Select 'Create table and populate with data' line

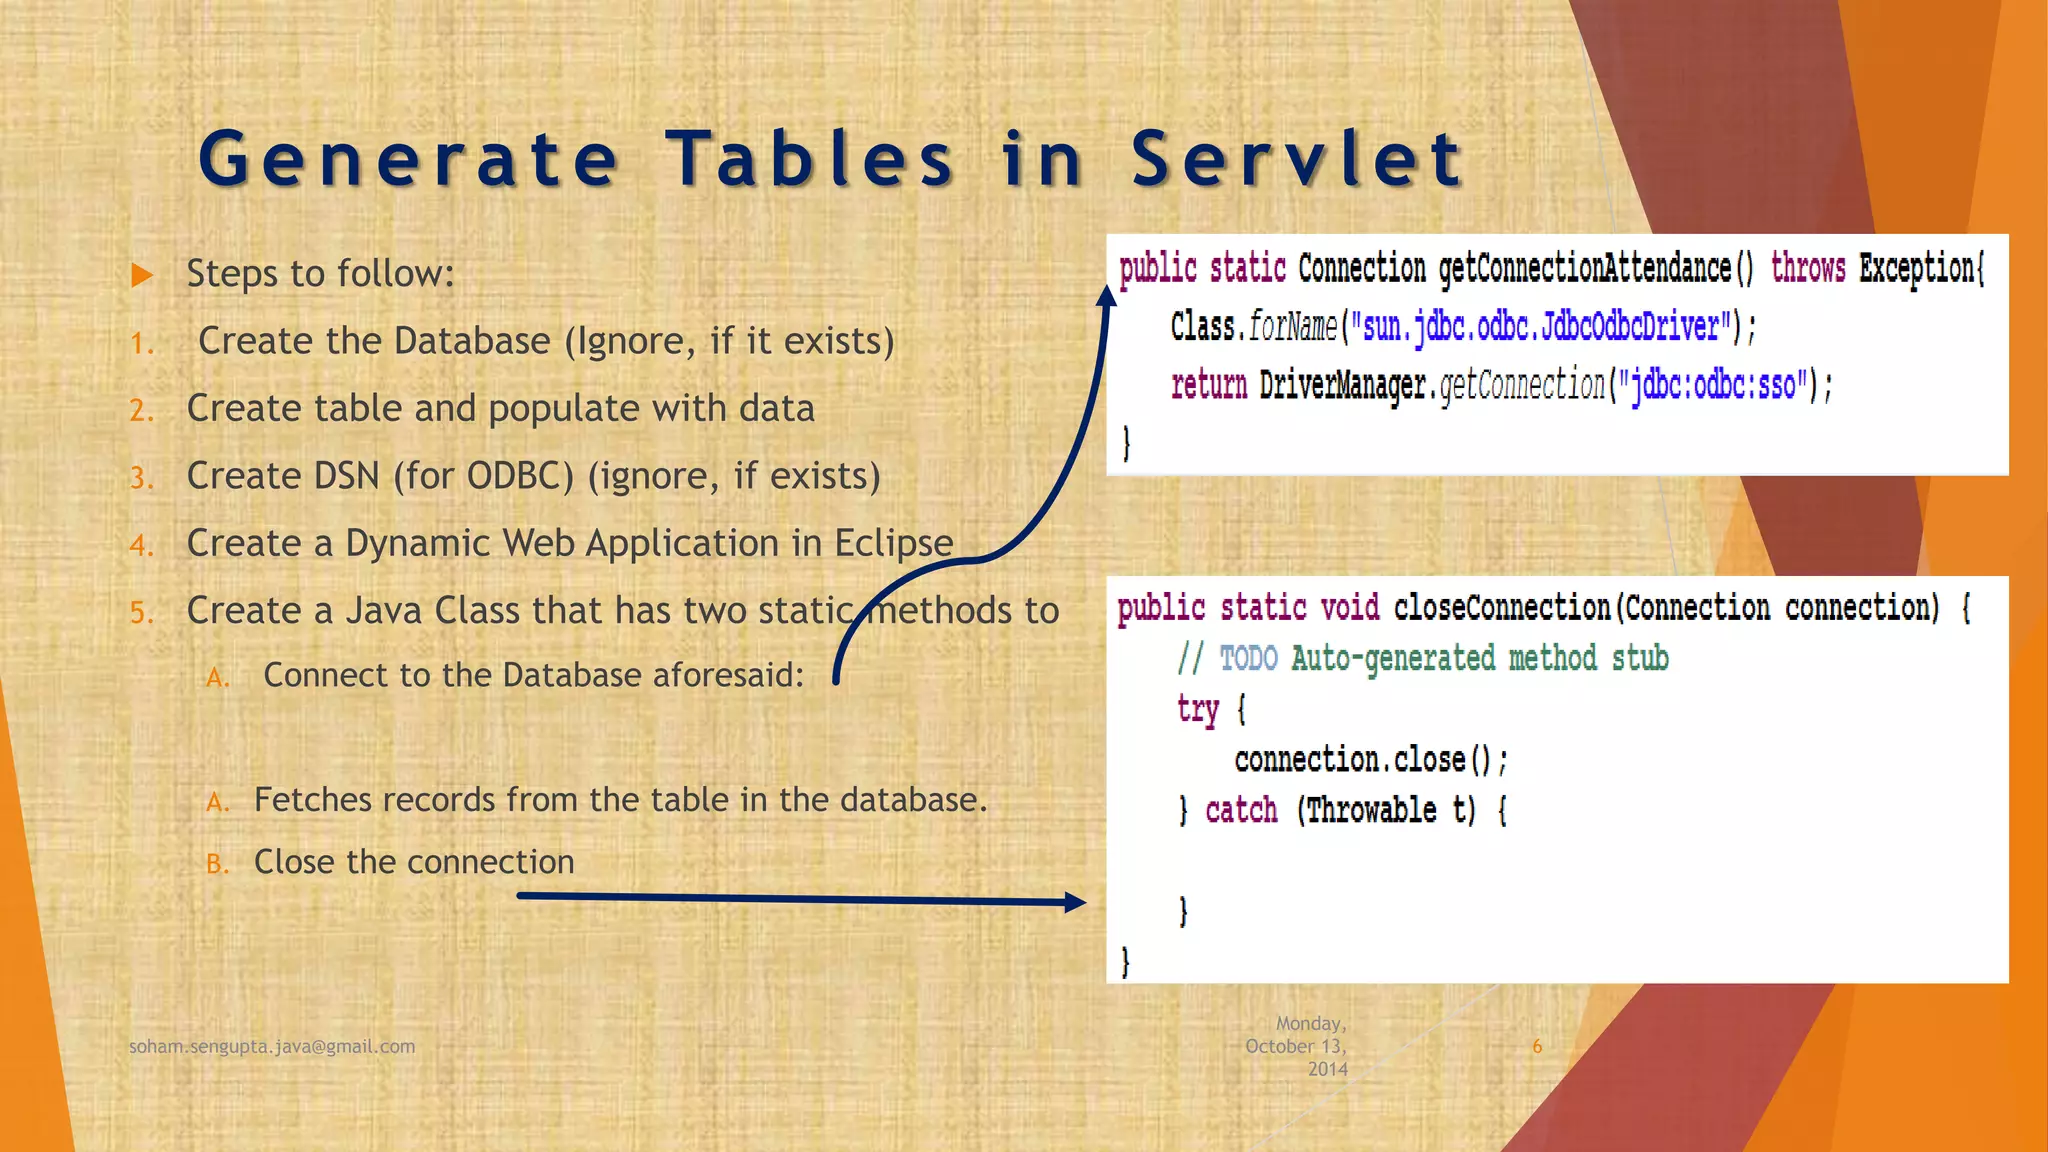tap(500, 408)
